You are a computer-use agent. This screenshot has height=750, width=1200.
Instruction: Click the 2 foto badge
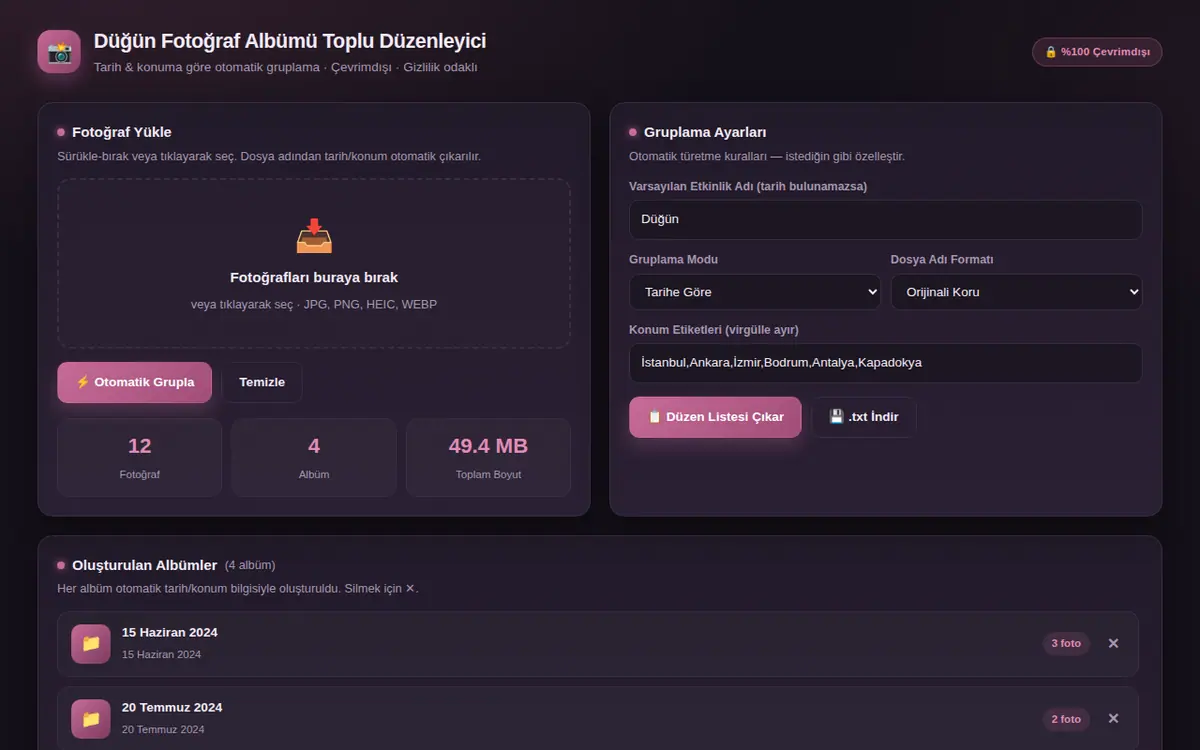tap(1066, 718)
